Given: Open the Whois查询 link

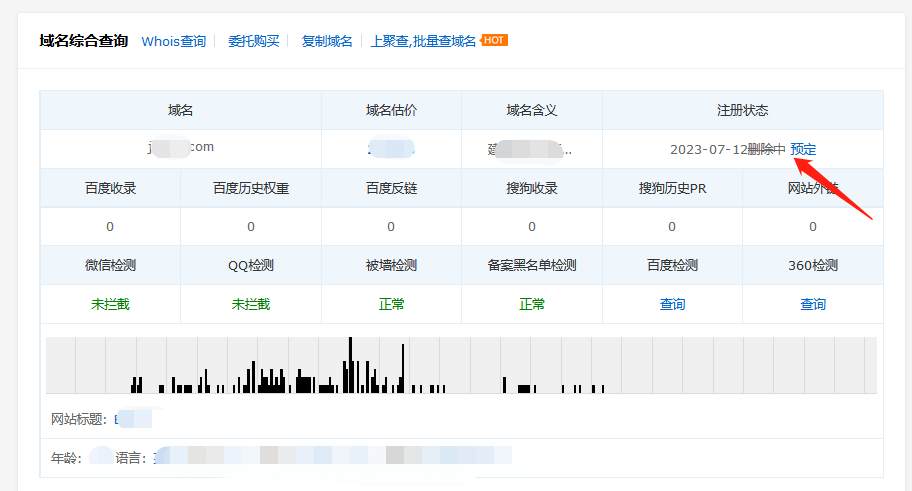Looking at the screenshot, I should (x=173, y=41).
